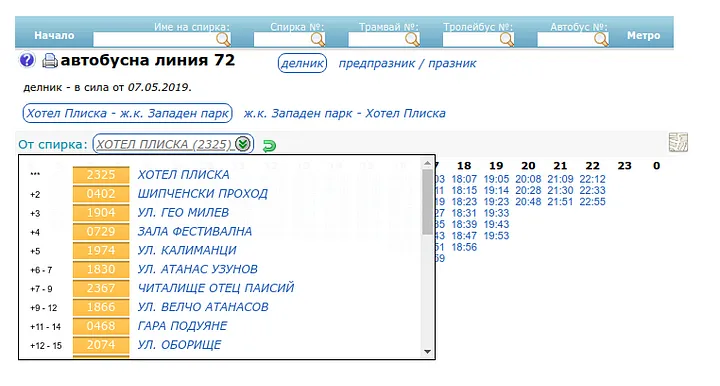The width and height of the screenshot is (720, 386).
Task: Select direction ж.к. Западен парк - Хотел Плиска
Action: click(344, 113)
